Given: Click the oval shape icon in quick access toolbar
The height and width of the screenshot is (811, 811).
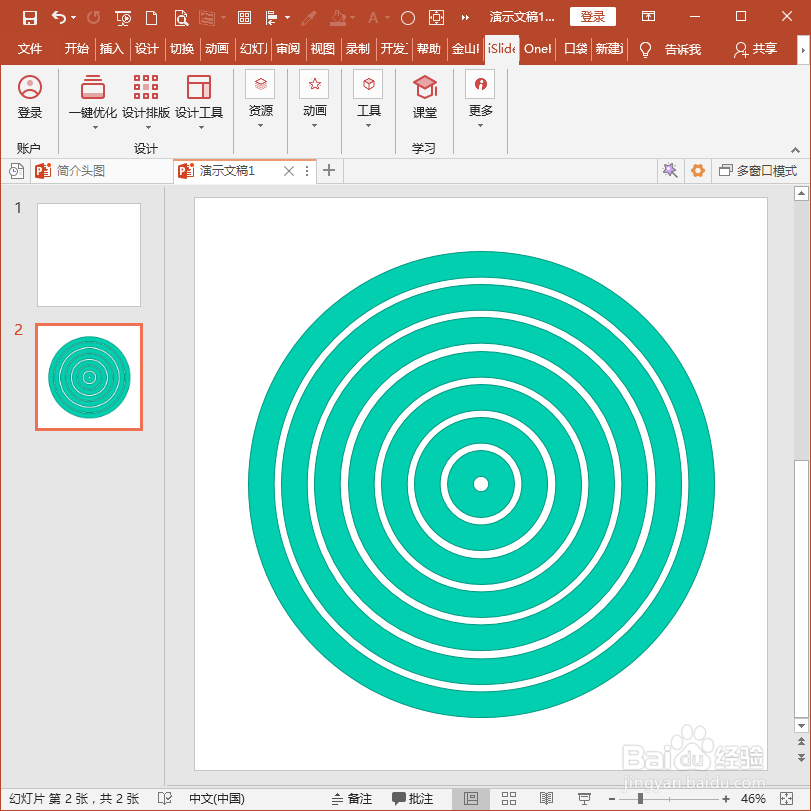Looking at the screenshot, I should pyautogui.click(x=408, y=19).
